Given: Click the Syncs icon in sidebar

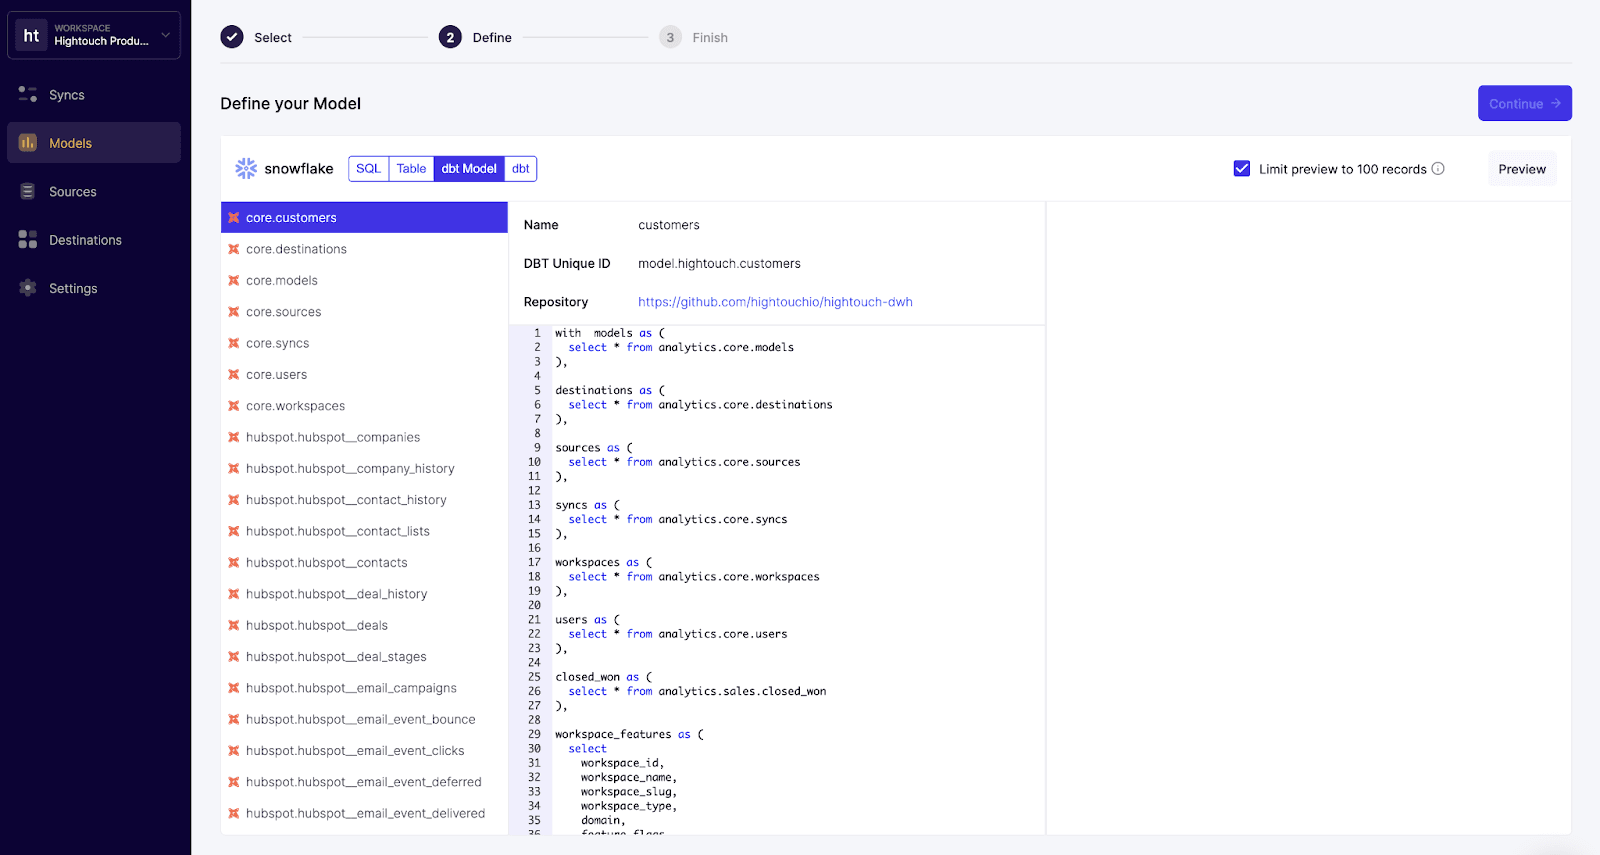Looking at the screenshot, I should pos(28,95).
